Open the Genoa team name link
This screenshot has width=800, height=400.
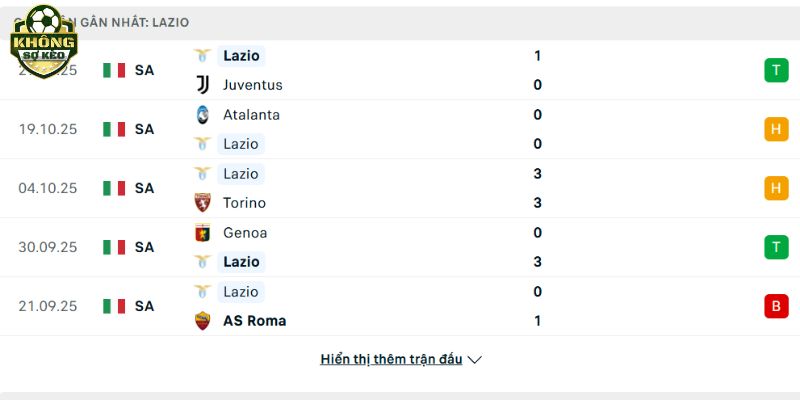click(245, 232)
